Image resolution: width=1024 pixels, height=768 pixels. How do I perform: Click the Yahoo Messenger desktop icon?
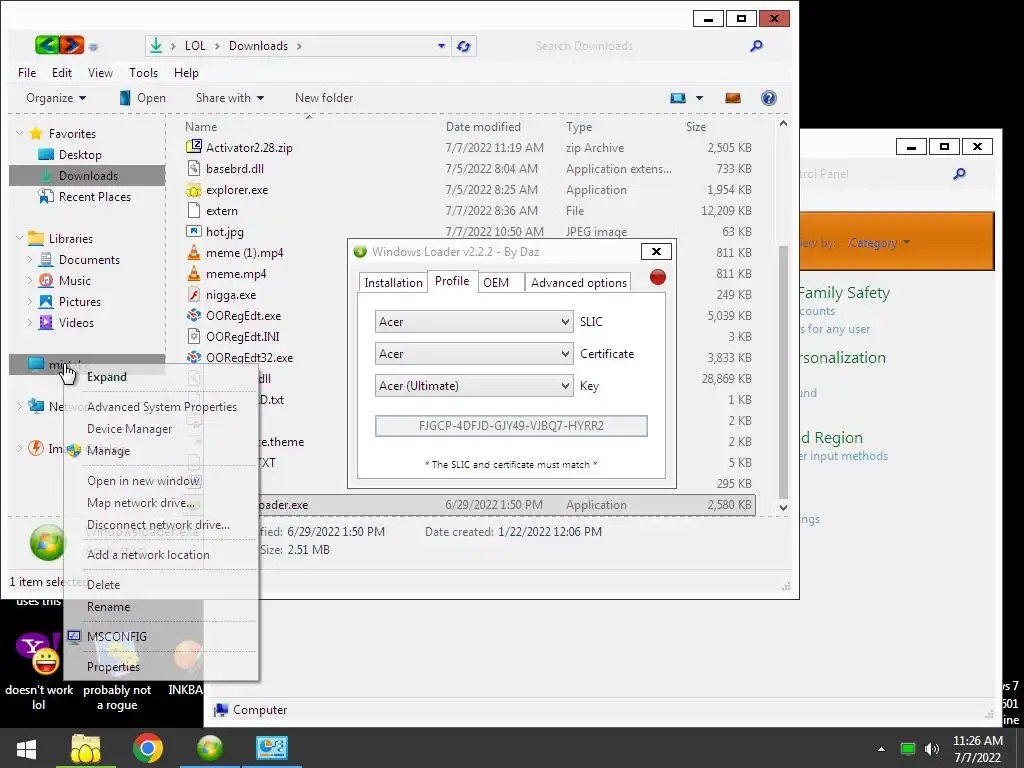click(38, 654)
